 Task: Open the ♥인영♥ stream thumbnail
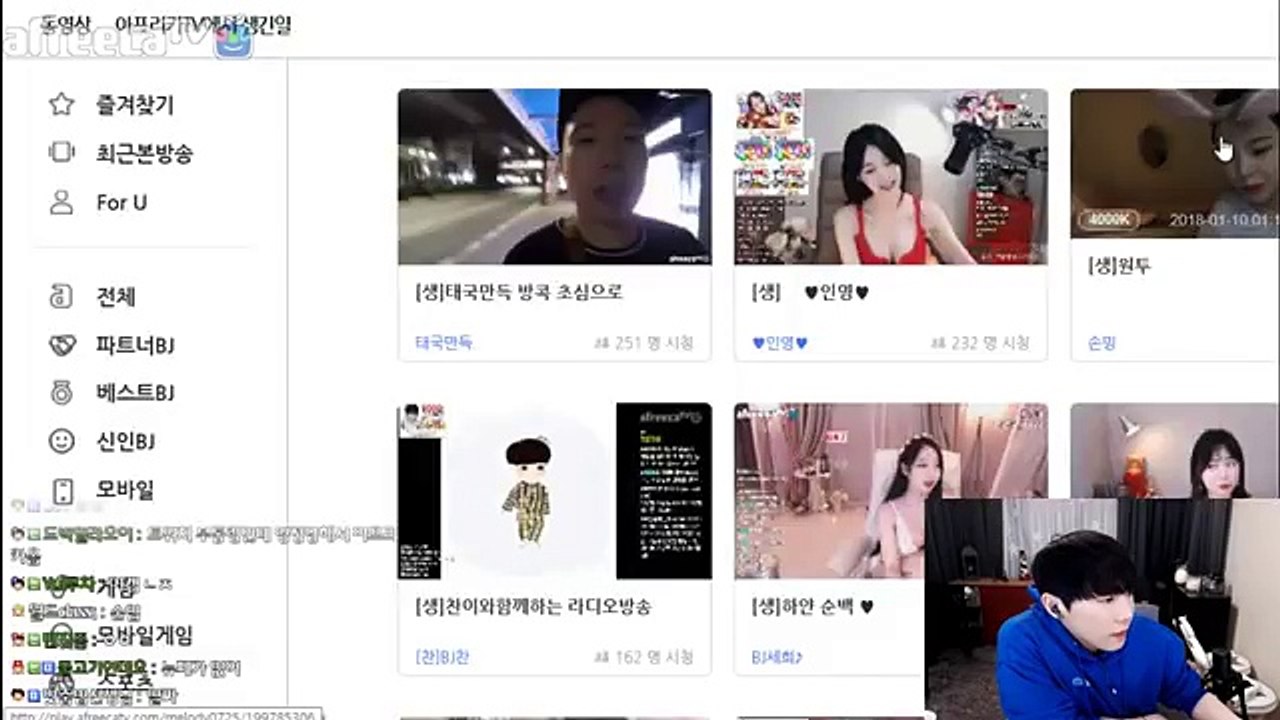click(891, 177)
